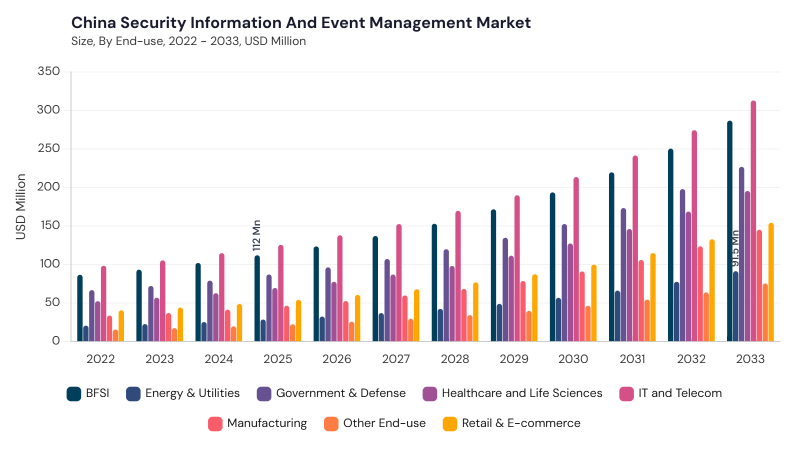Click the BFSI legend color swatch
Screen dimensions: 800x450
pyautogui.click(x=74, y=394)
